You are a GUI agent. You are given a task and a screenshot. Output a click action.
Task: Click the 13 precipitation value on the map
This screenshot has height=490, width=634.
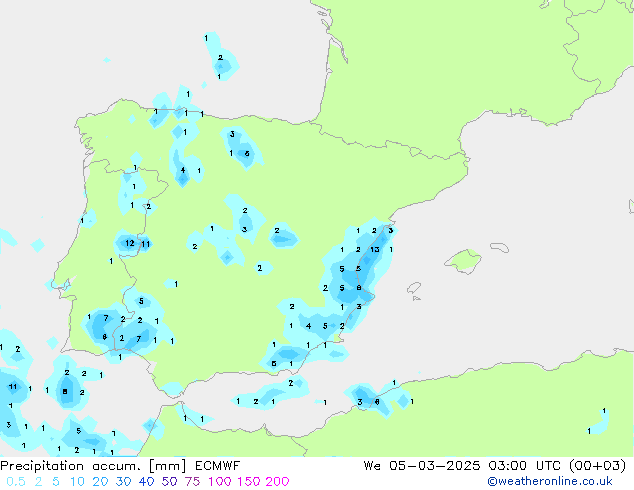click(375, 249)
